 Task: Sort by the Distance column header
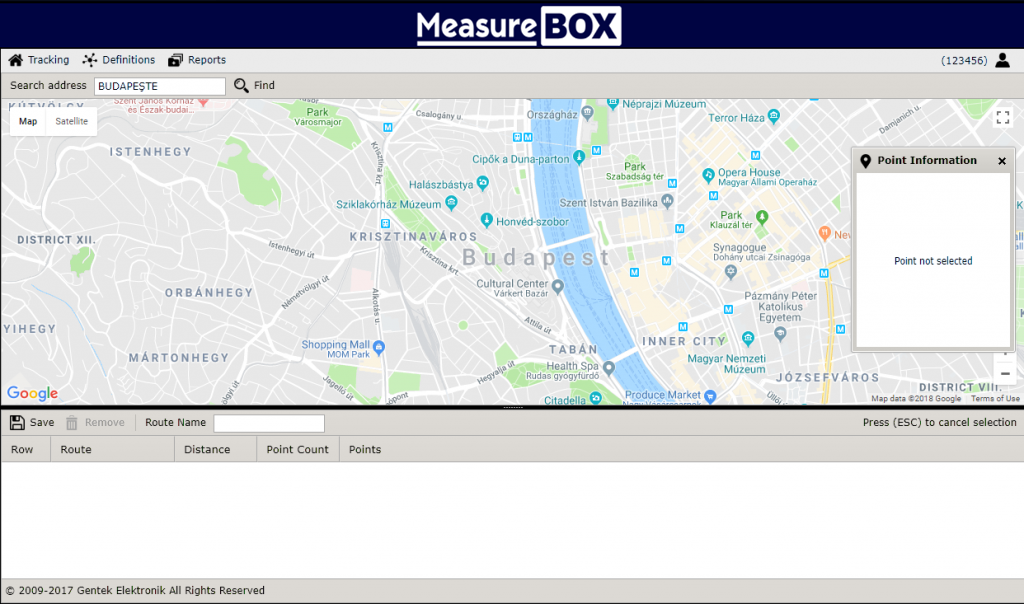pos(207,449)
